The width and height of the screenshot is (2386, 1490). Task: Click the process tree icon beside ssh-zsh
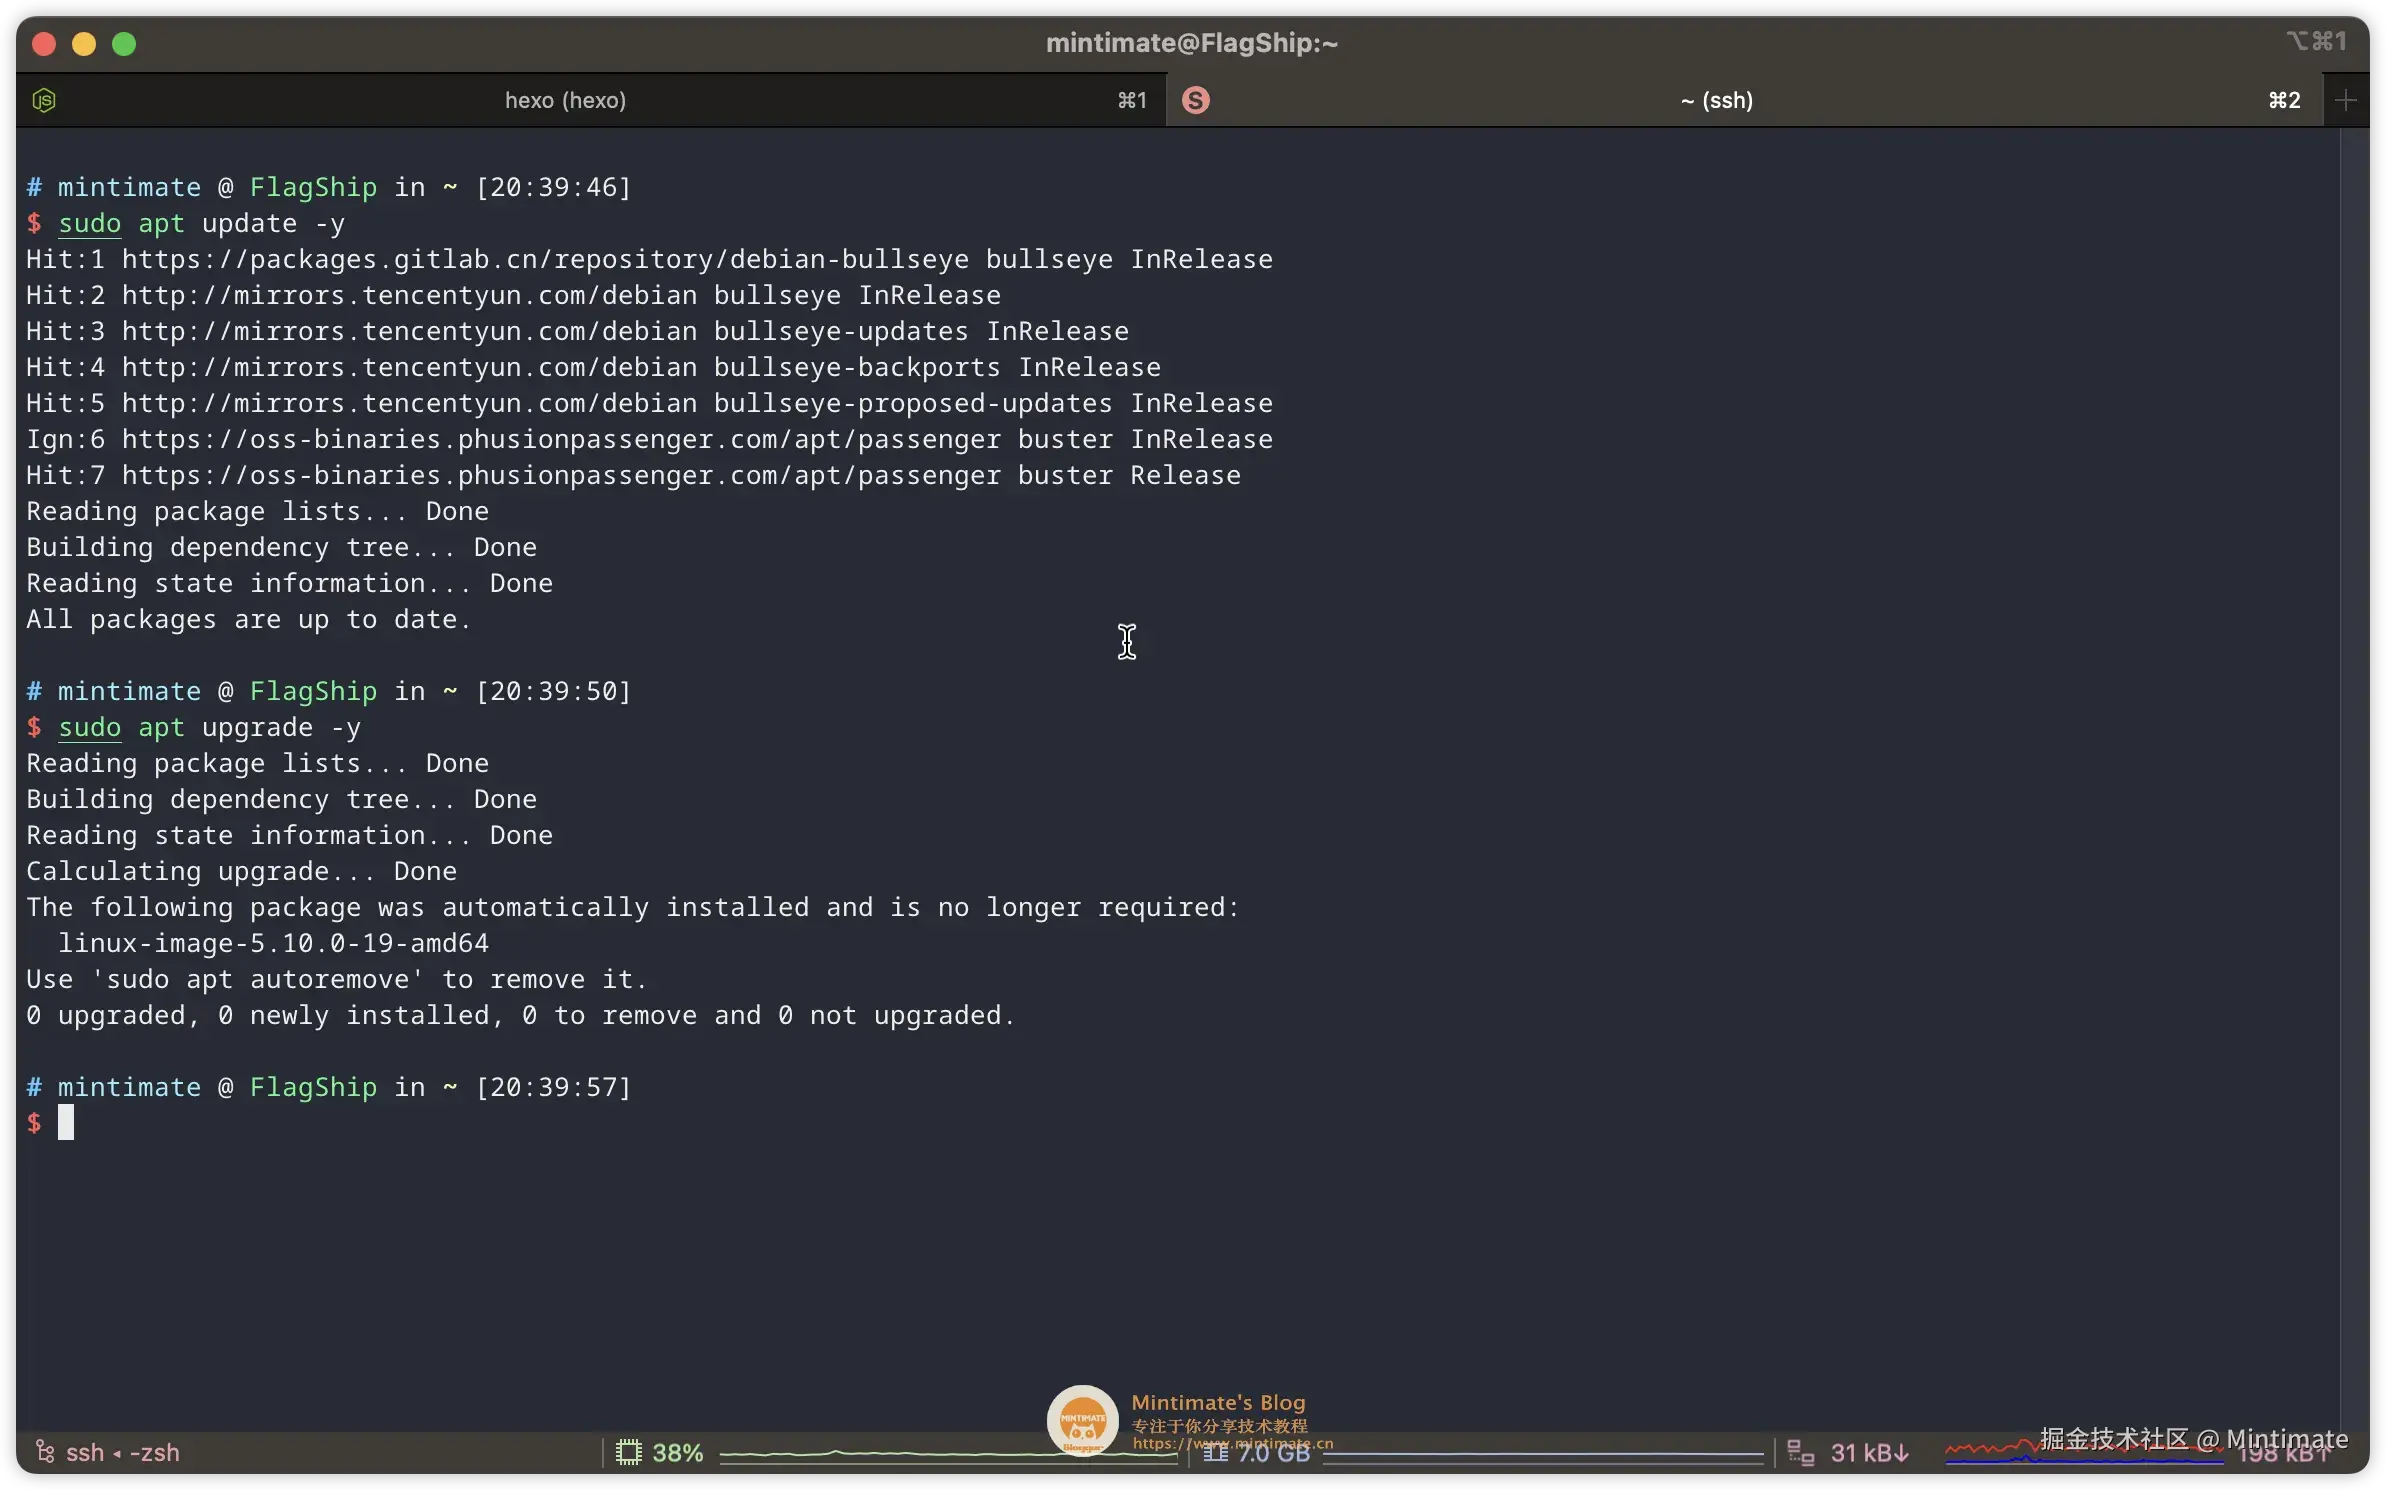coord(44,1454)
